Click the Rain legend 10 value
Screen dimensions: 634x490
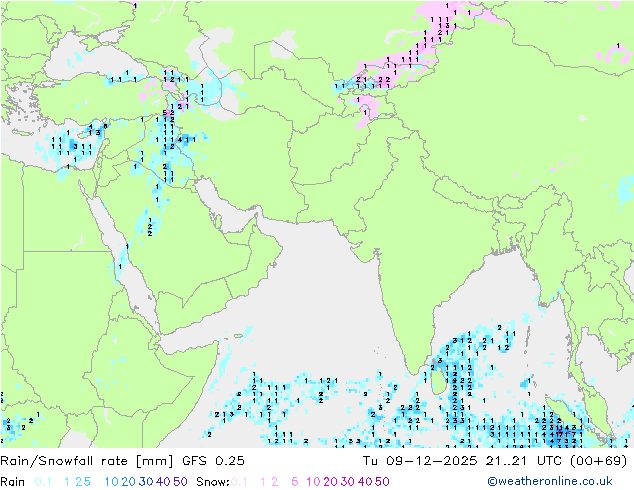click(112, 482)
